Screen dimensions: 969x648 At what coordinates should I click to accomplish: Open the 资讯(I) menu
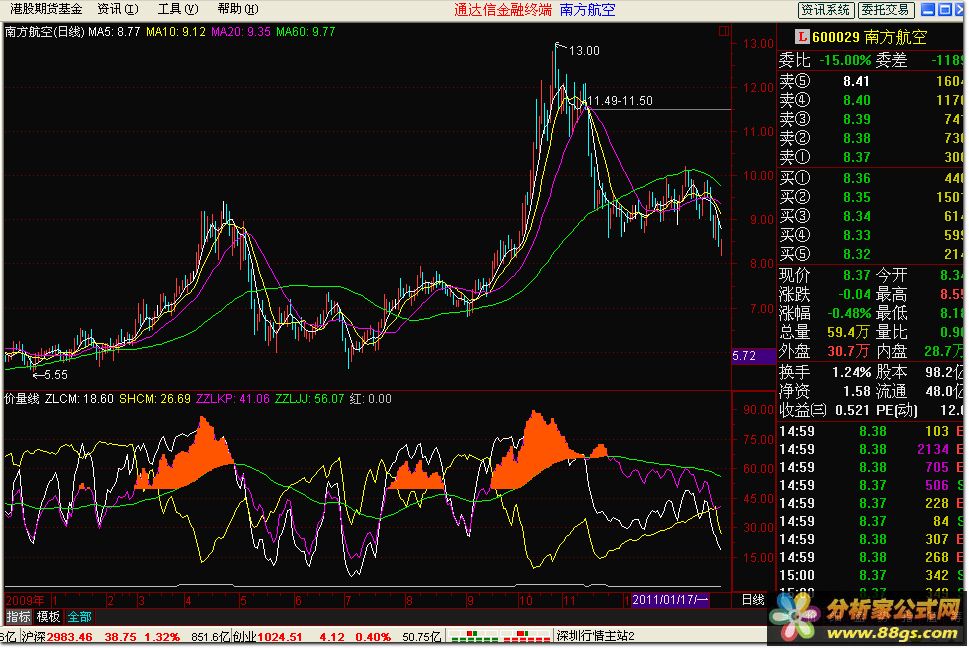[117, 9]
